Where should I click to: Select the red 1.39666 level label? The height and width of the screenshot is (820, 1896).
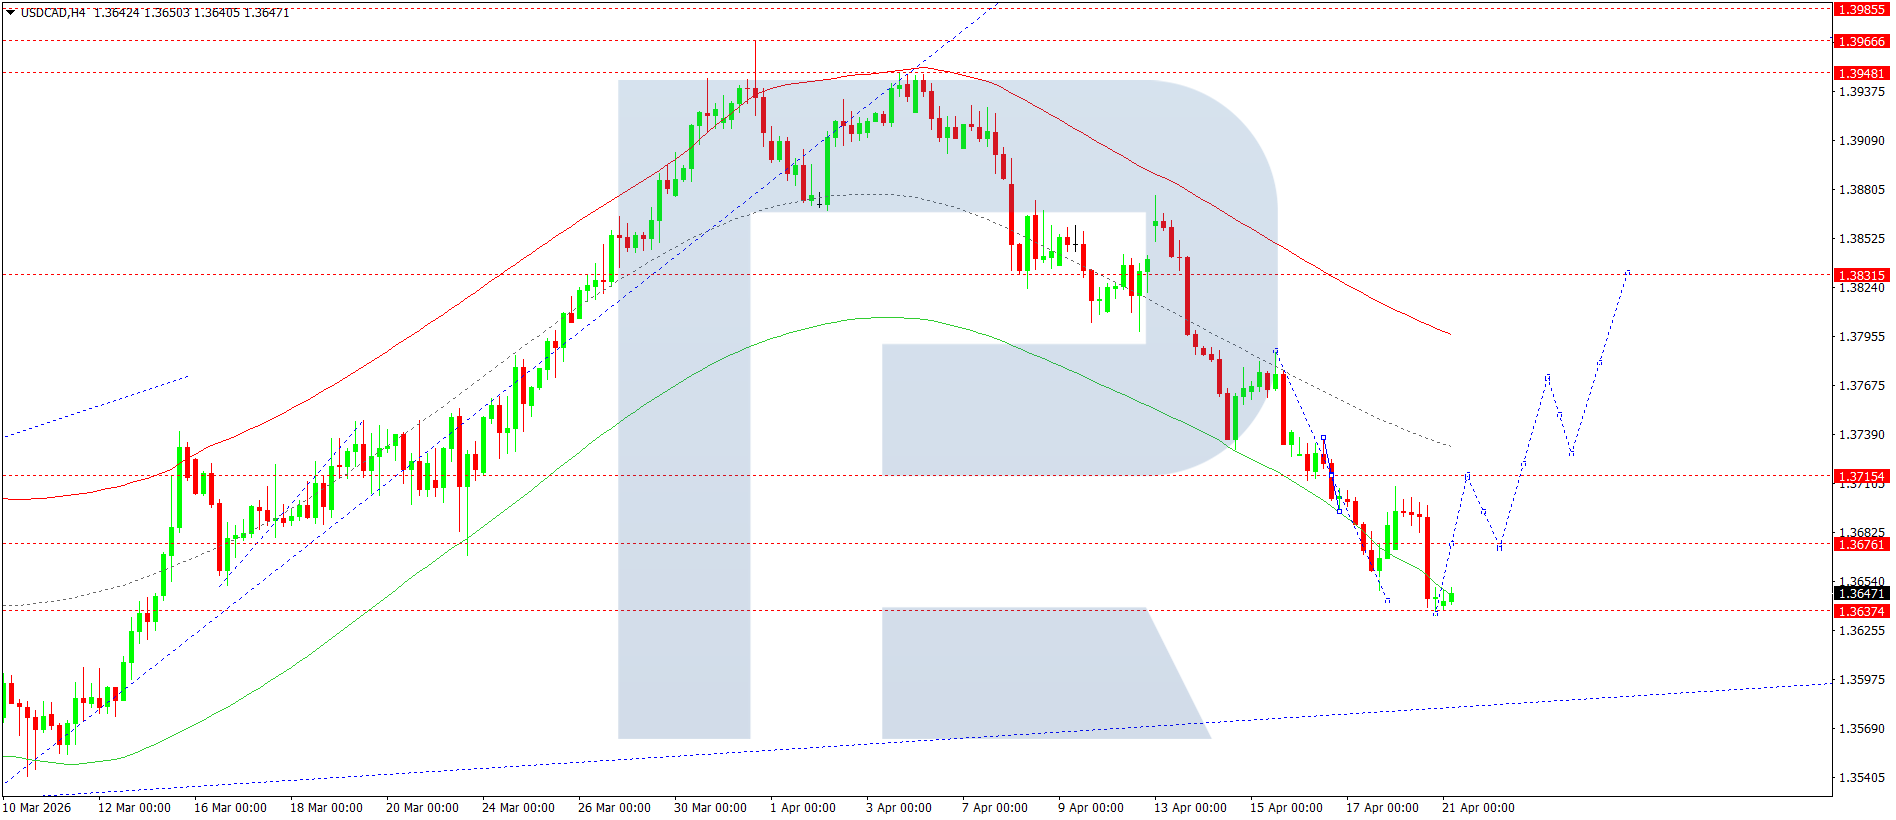point(1861,42)
